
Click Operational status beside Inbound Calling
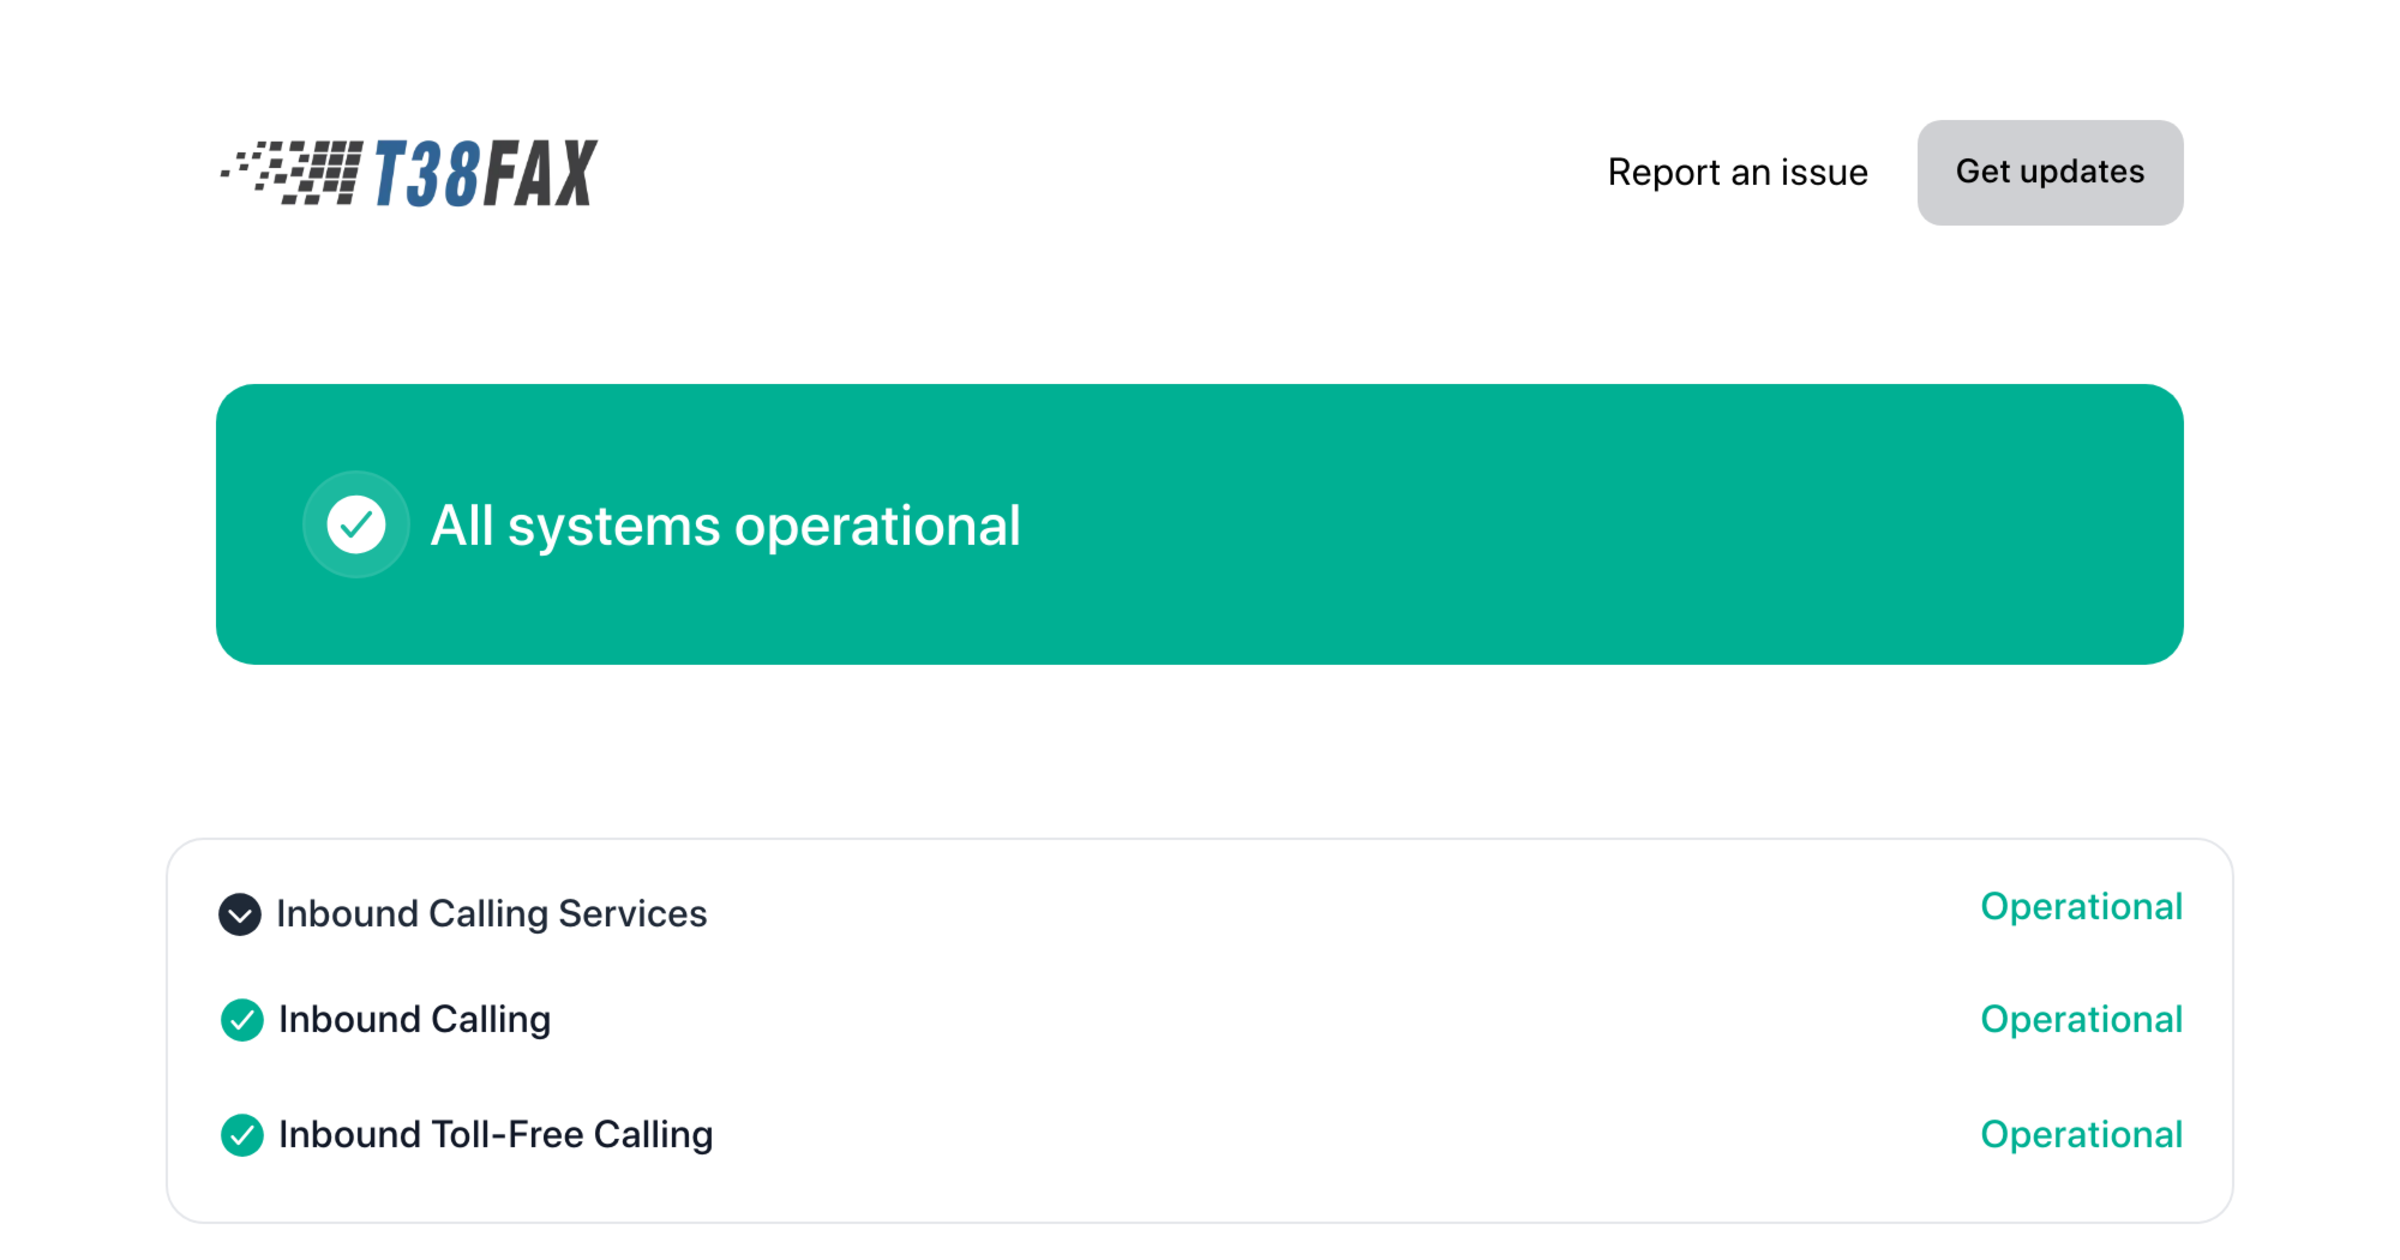tap(2080, 1020)
